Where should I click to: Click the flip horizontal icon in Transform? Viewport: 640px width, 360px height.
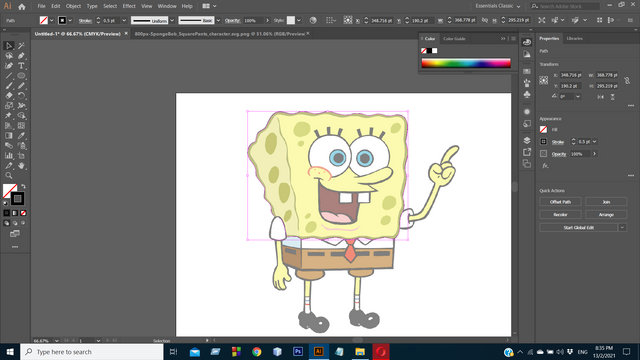click(x=600, y=97)
